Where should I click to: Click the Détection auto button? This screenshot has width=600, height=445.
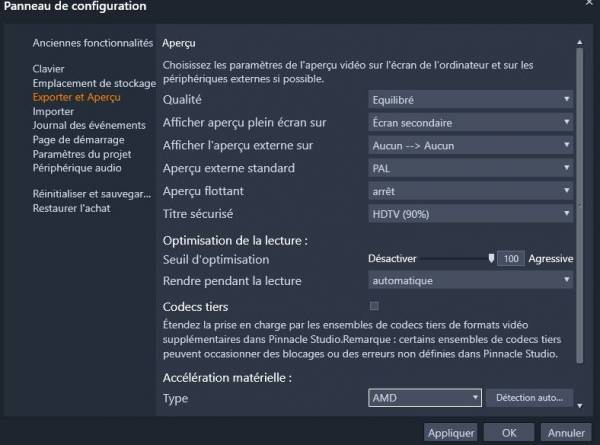click(529, 398)
